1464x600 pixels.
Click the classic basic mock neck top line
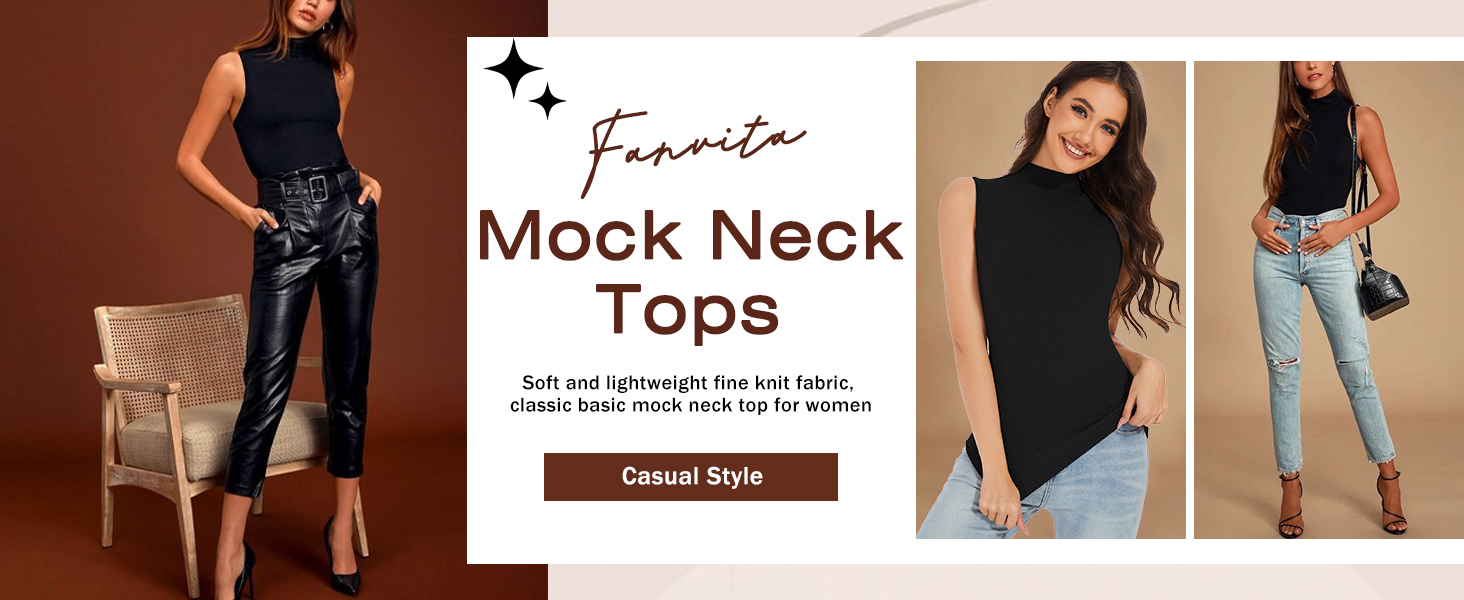click(691, 406)
